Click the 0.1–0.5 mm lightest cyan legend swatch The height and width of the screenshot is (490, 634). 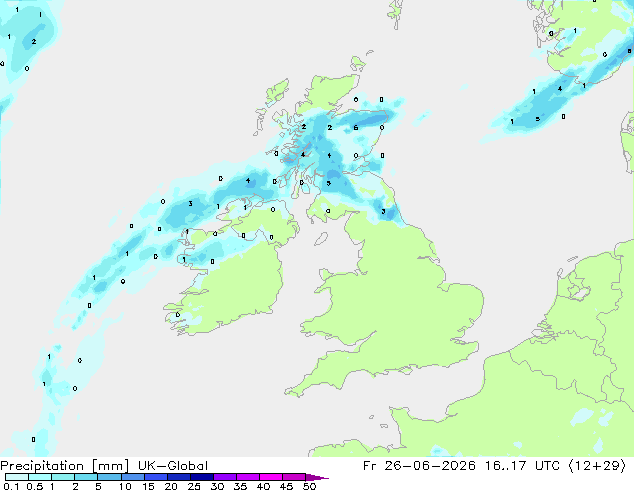(17, 477)
